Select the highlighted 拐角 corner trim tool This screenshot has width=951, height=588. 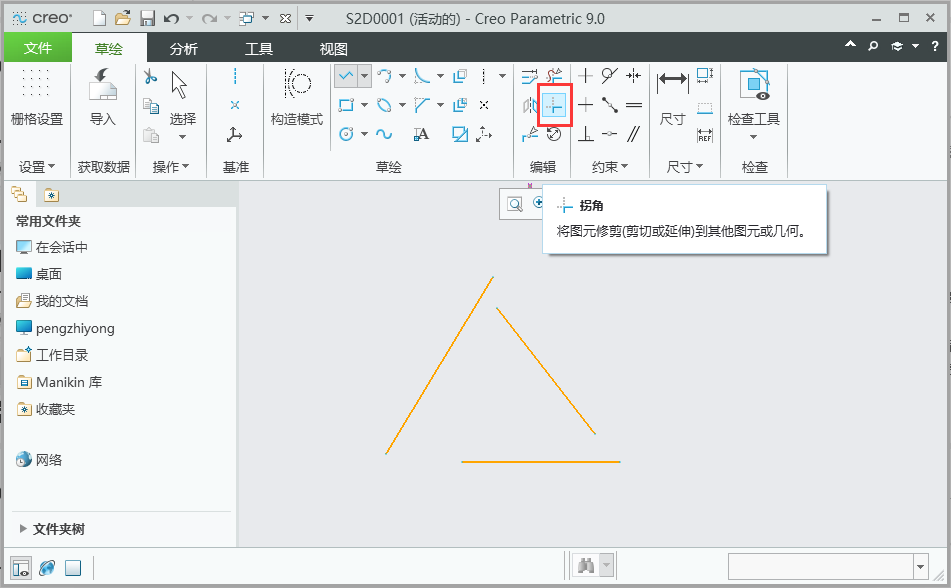coord(554,103)
